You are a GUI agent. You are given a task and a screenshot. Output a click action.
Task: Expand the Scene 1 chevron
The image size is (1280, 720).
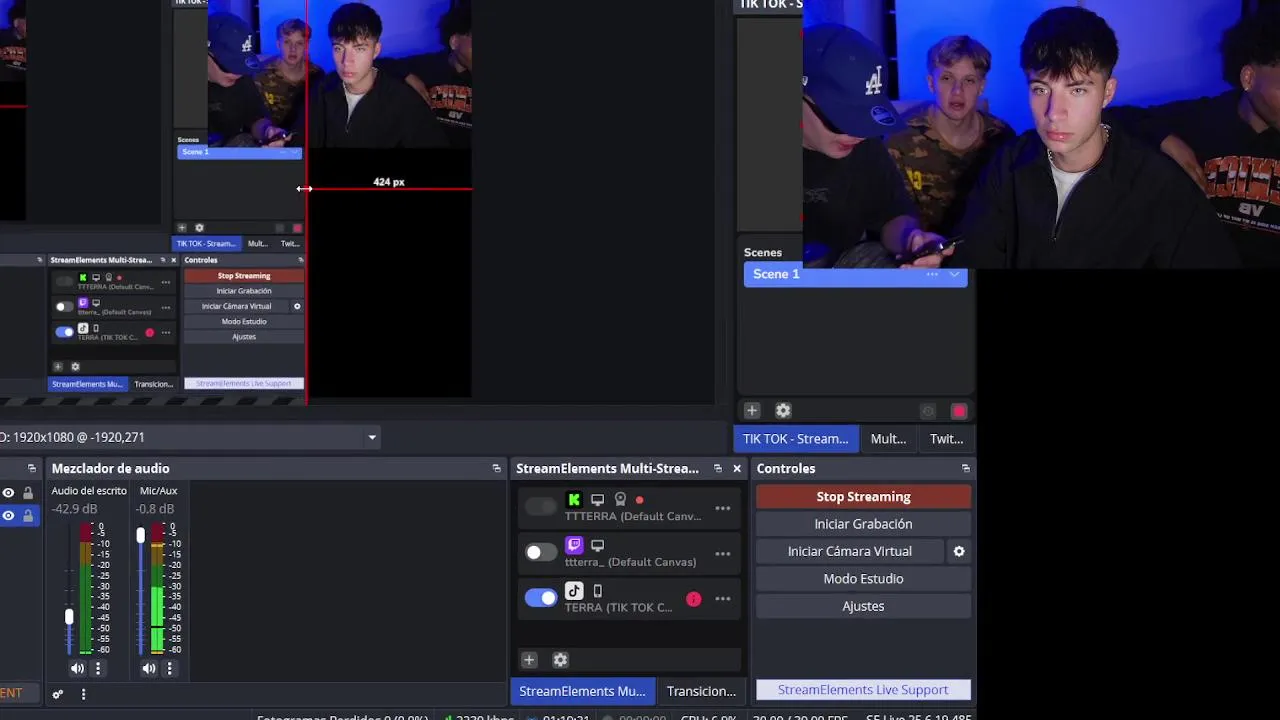pos(955,274)
